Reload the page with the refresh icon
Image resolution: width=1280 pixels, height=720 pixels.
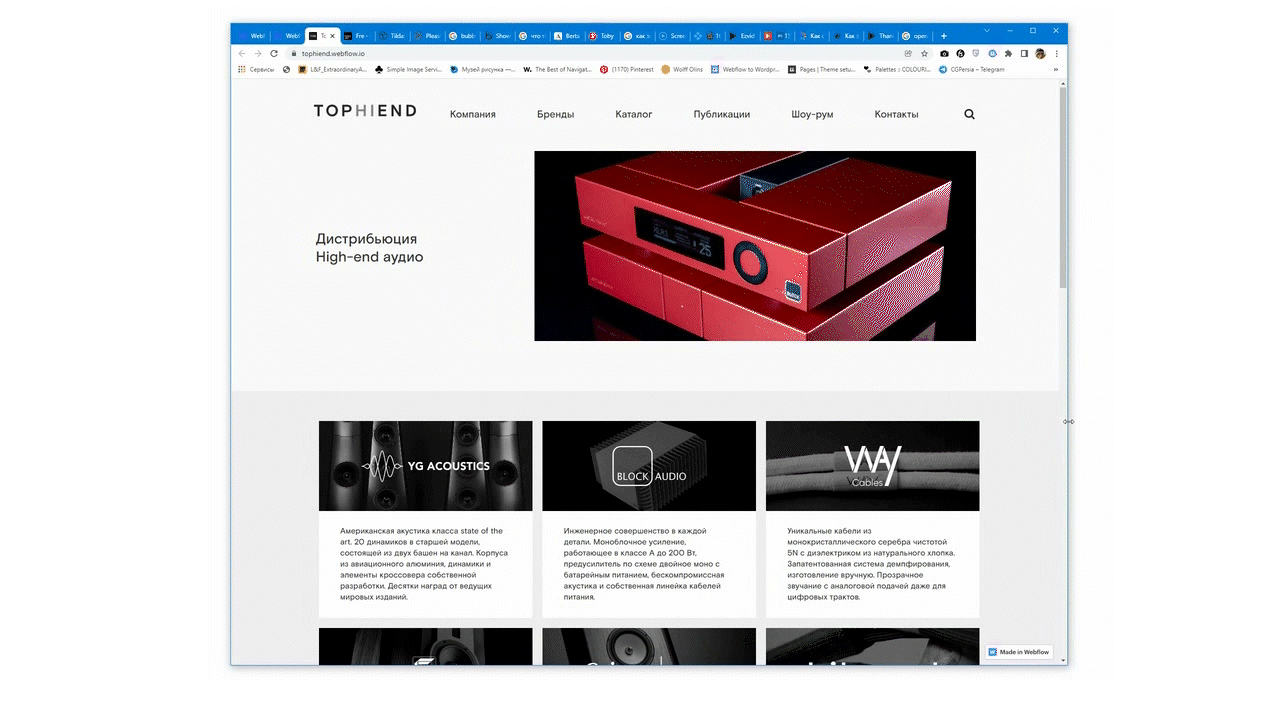[274, 53]
